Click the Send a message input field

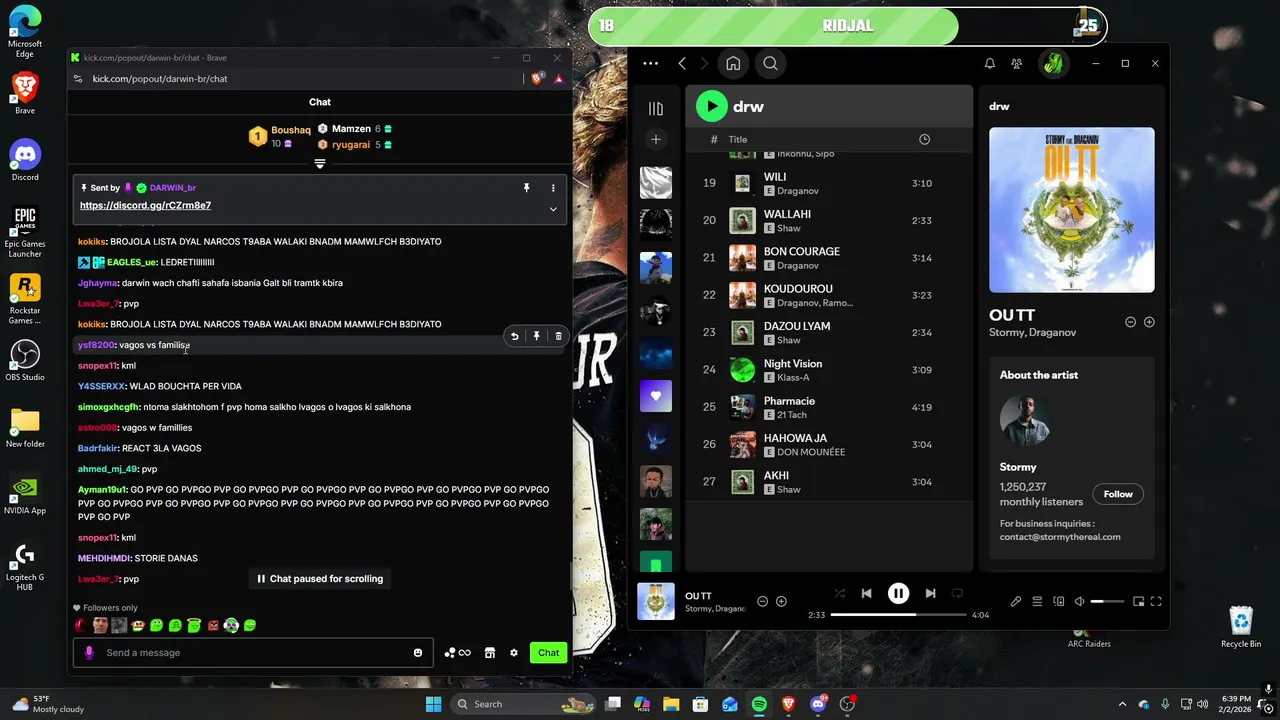(253, 653)
